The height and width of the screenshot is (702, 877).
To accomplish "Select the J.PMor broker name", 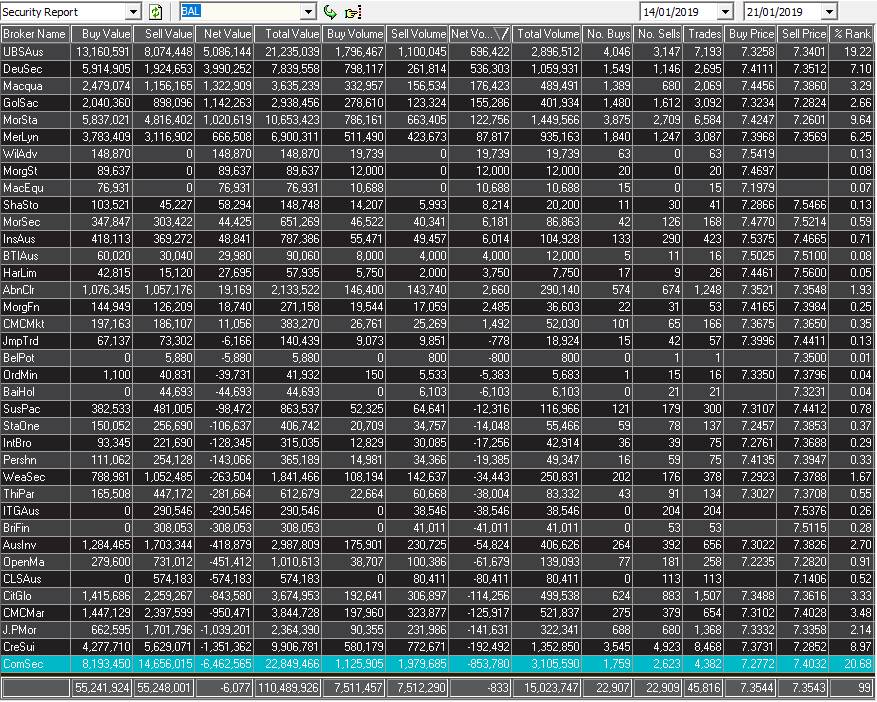I will (x=20, y=630).
